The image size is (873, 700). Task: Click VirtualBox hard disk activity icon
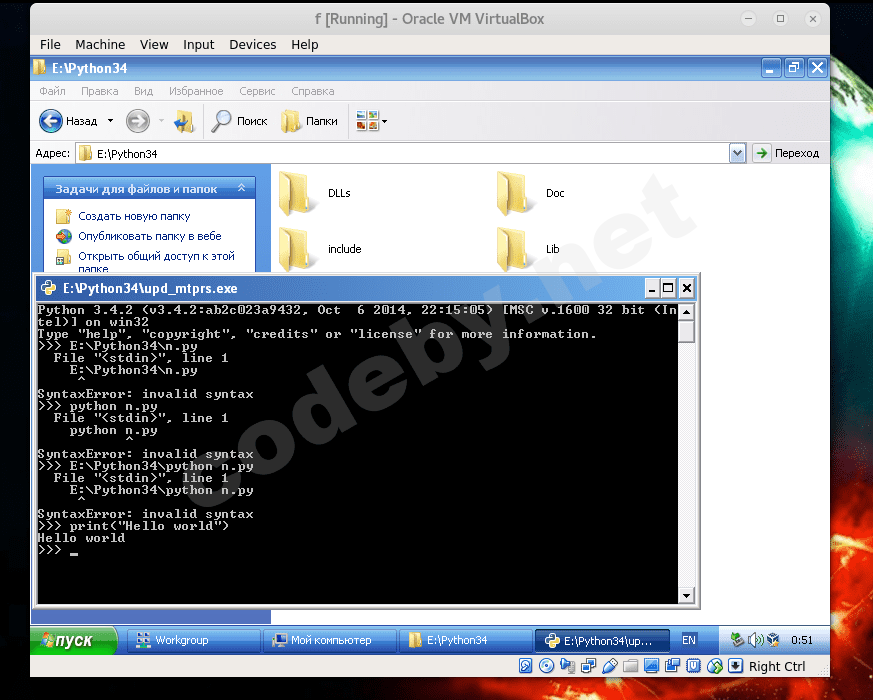526,666
